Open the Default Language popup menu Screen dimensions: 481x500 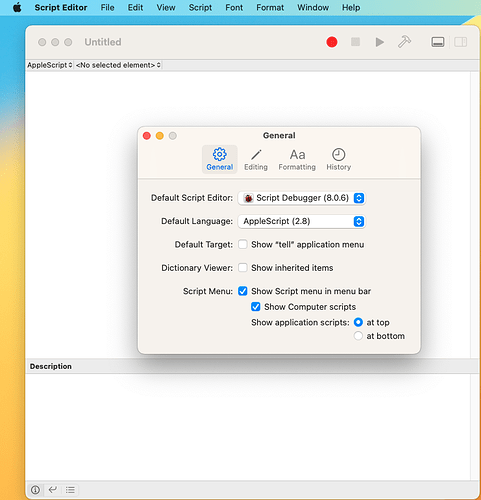click(x=302, y=221)
